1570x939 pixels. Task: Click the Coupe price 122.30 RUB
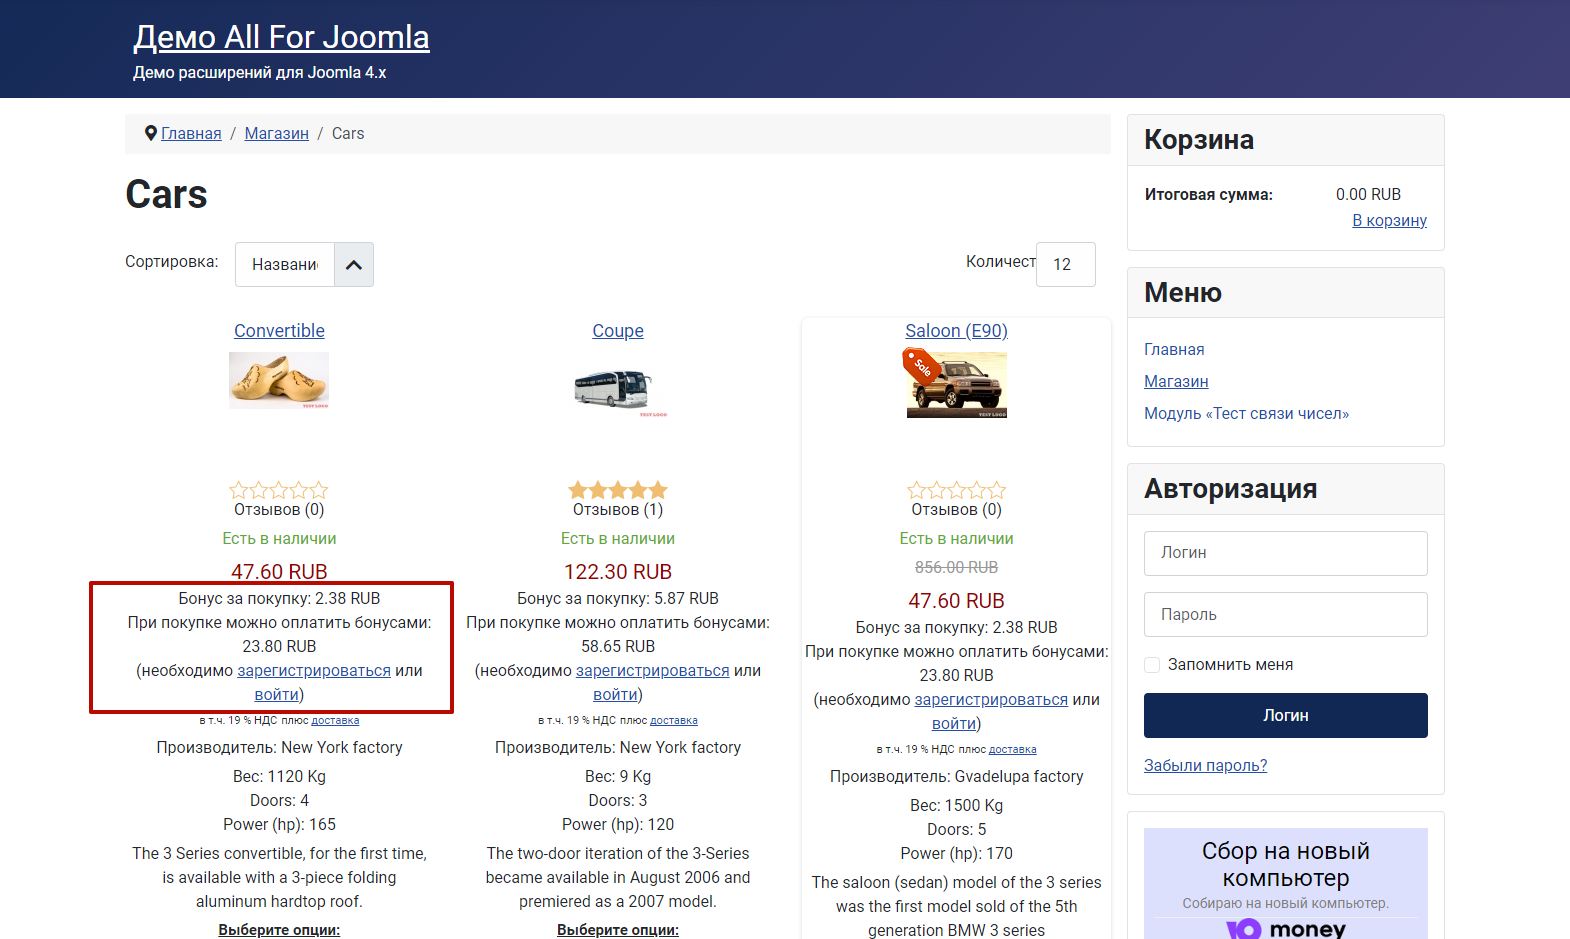618,572
